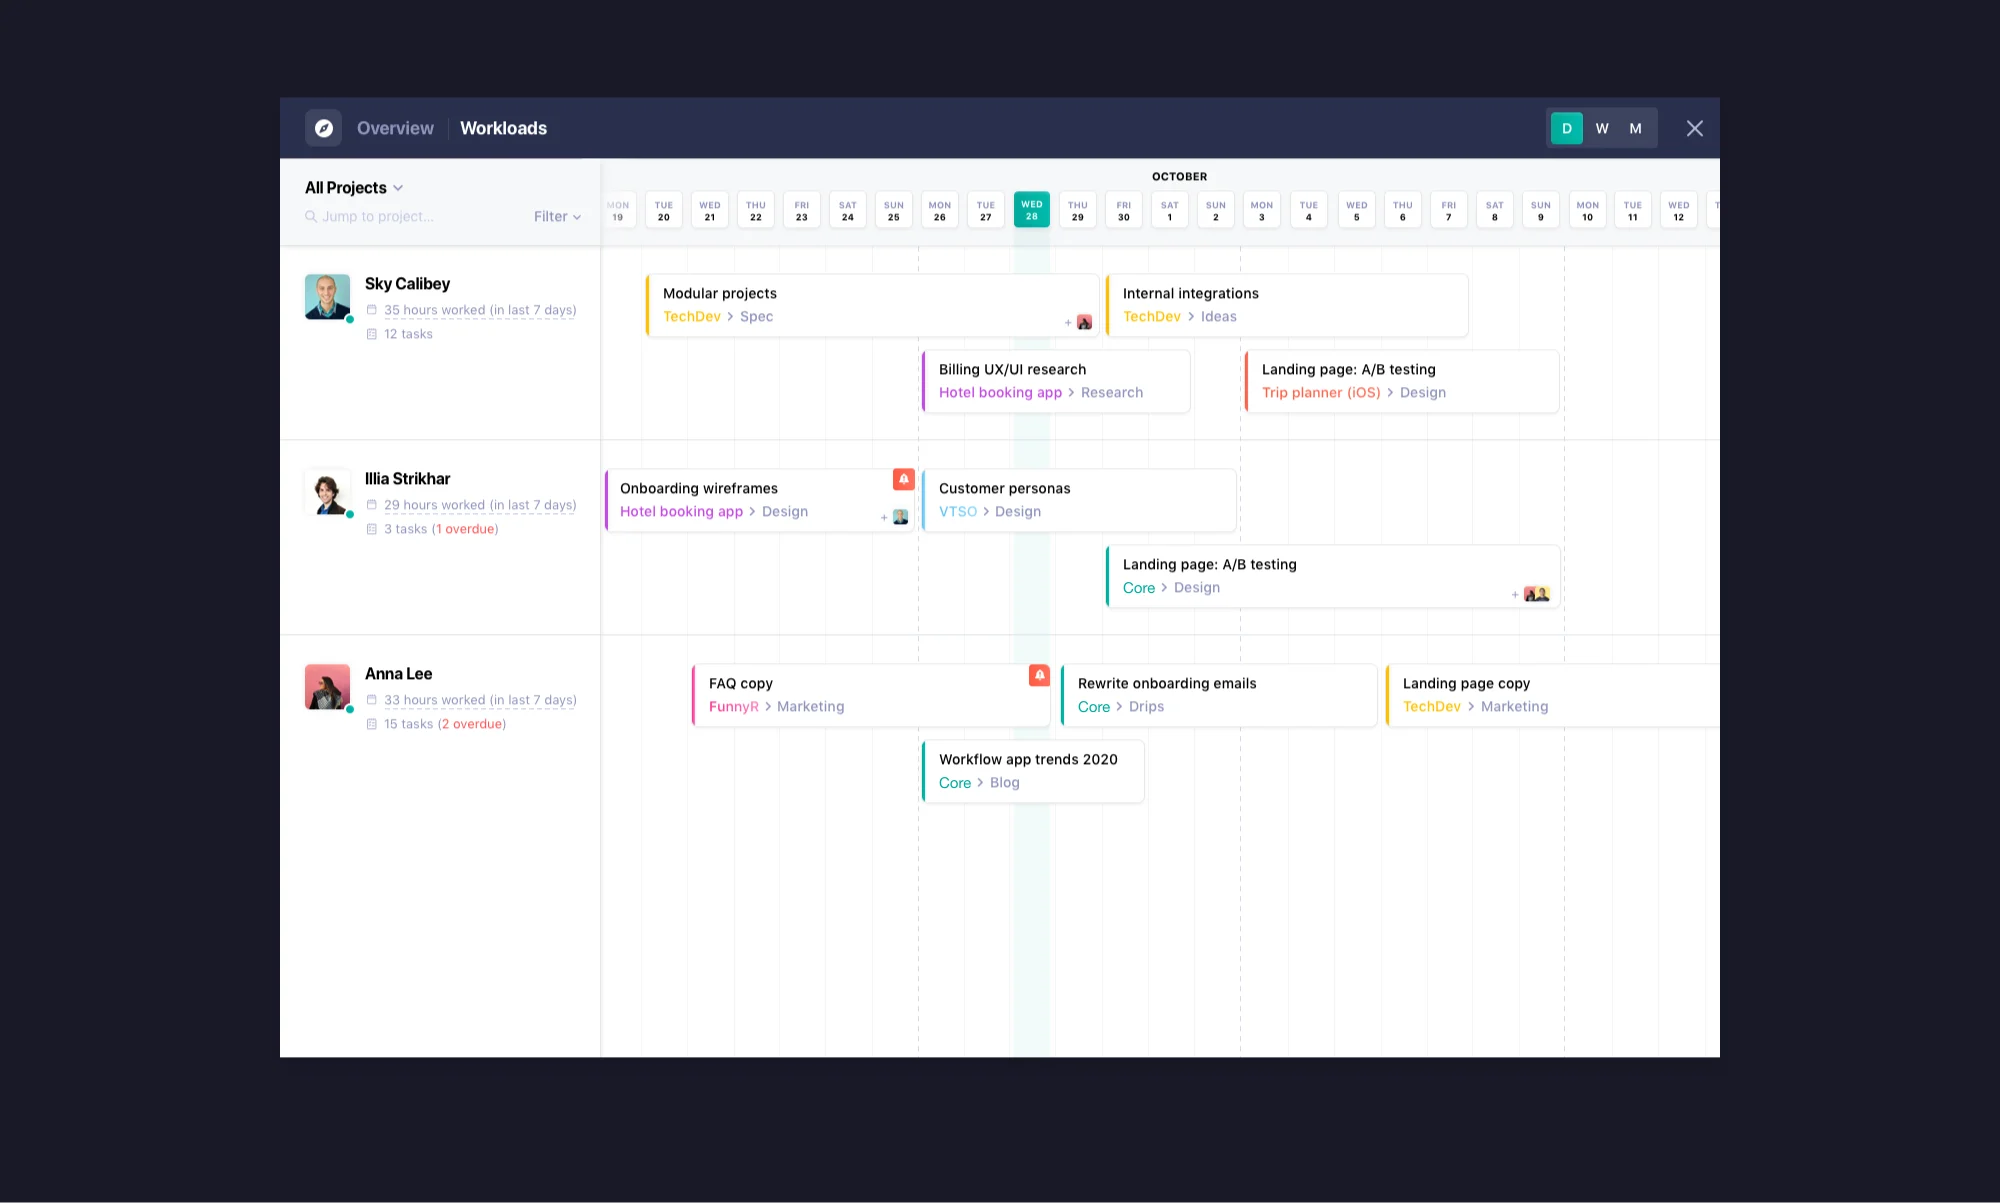The width and height of the screenshot is (2000, 1203).
Task: Close the Workloads panel with X
Action: (x=1695, y=128)
